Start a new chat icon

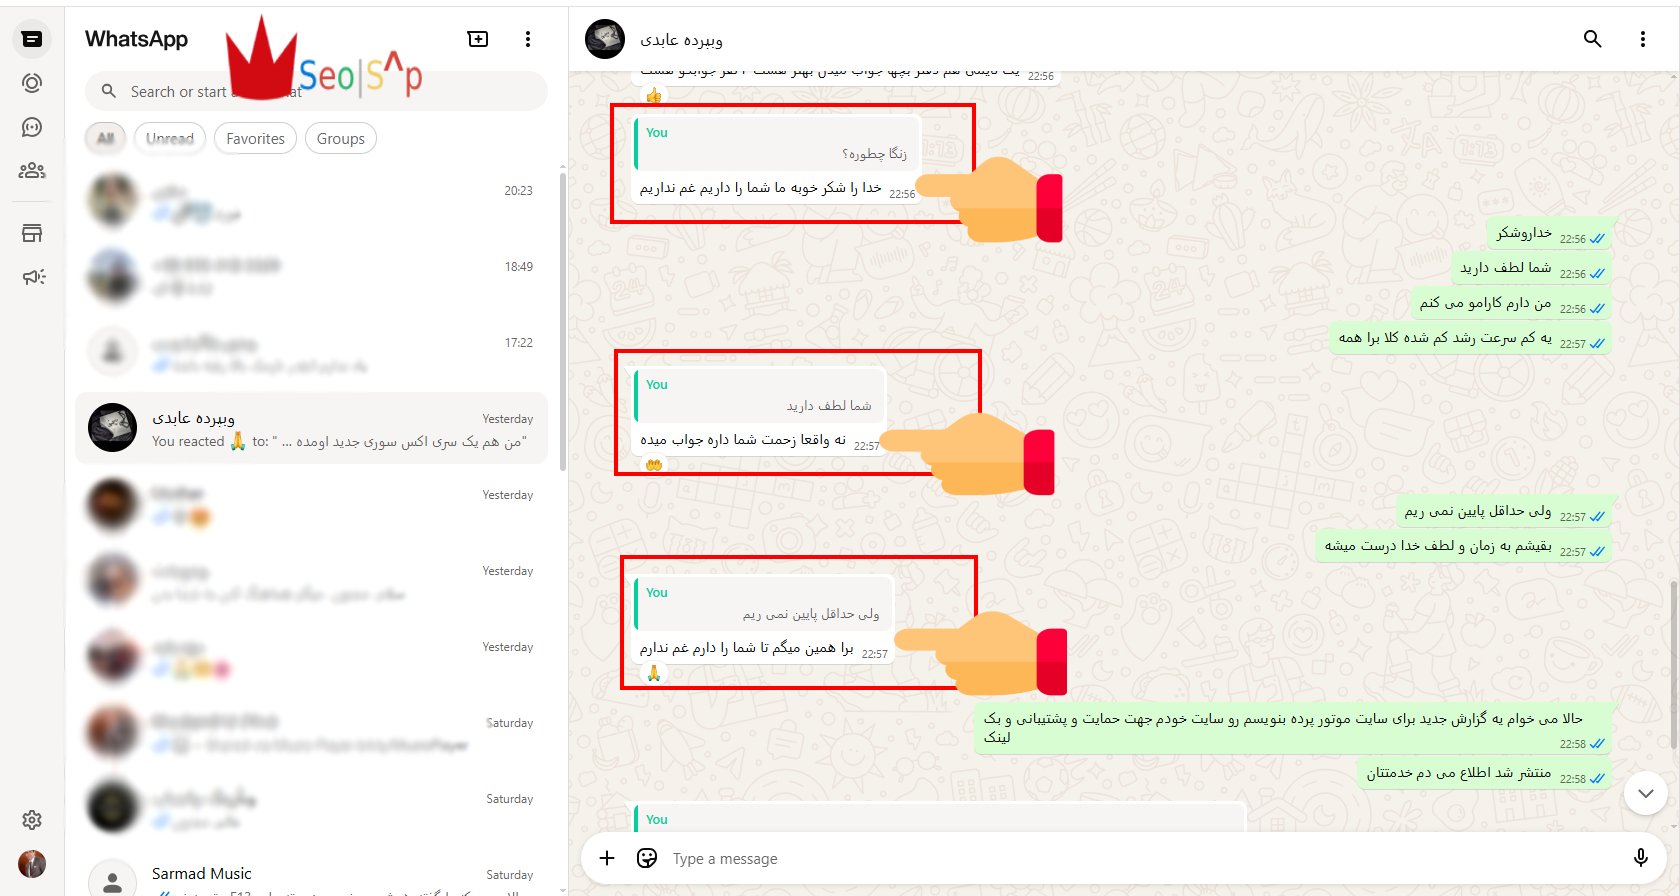point(478,39)
